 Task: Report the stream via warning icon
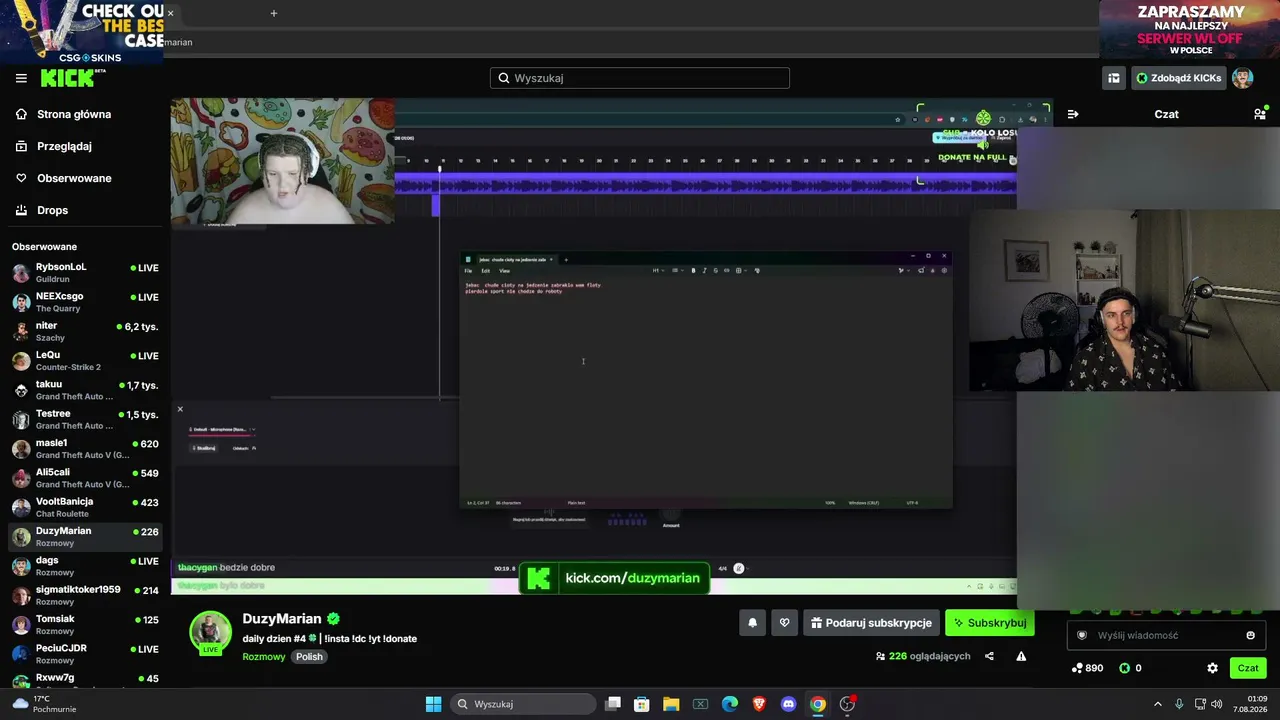coord(1021,656)
